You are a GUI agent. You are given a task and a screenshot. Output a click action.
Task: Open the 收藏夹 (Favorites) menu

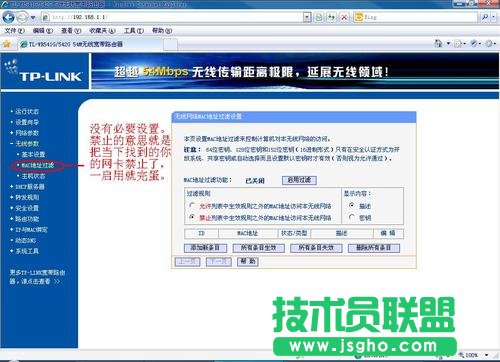[102, 31]
